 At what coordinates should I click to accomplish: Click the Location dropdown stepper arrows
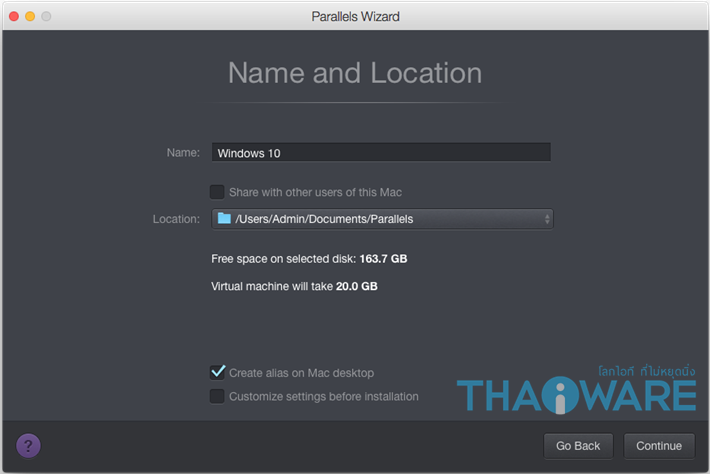click(x=547, y=219)
